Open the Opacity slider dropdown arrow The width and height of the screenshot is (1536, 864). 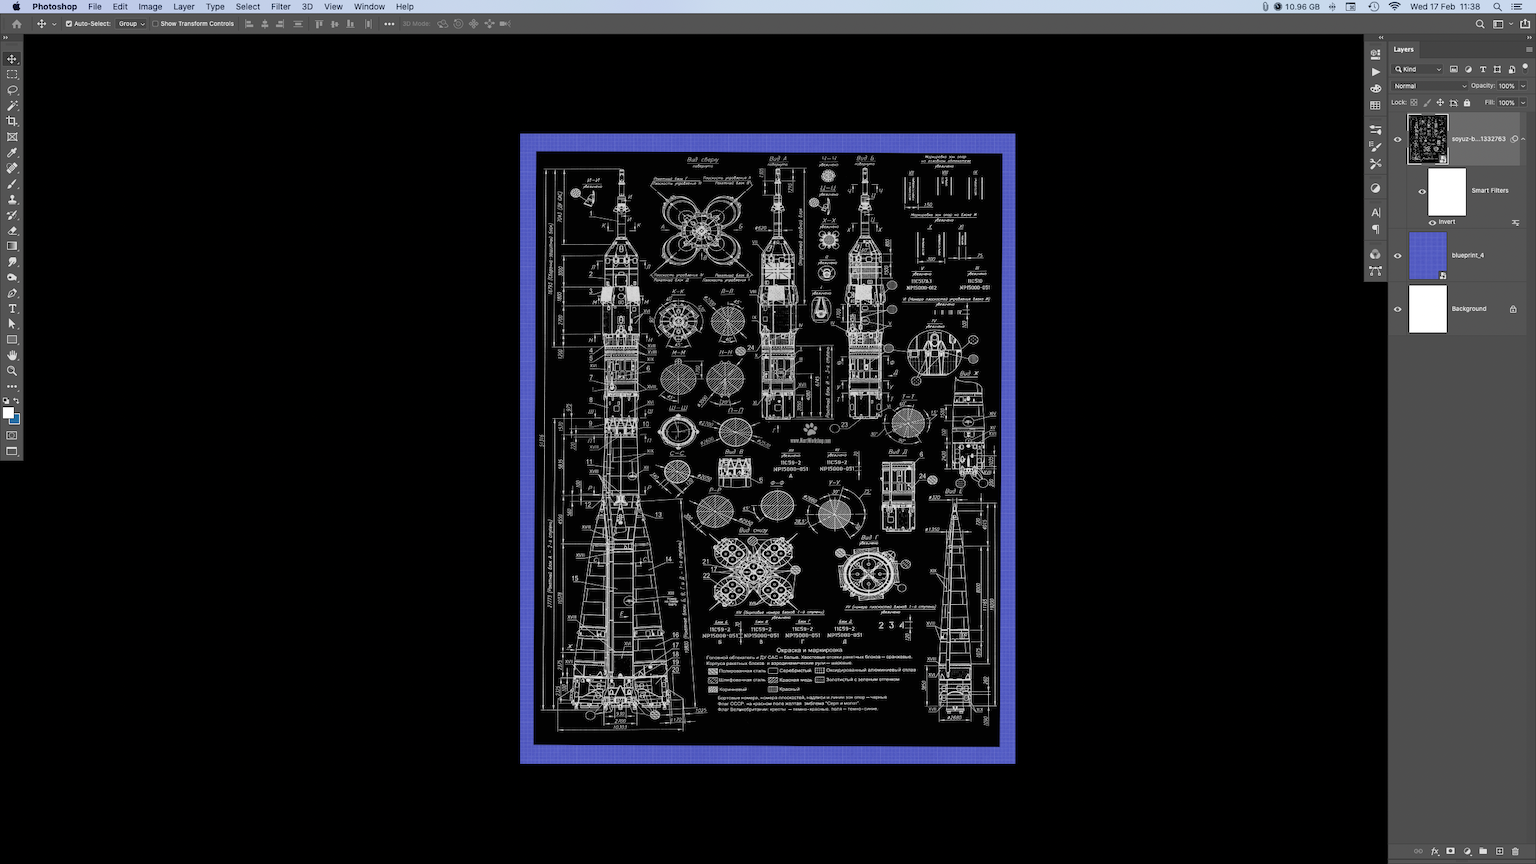point(1523,86)
